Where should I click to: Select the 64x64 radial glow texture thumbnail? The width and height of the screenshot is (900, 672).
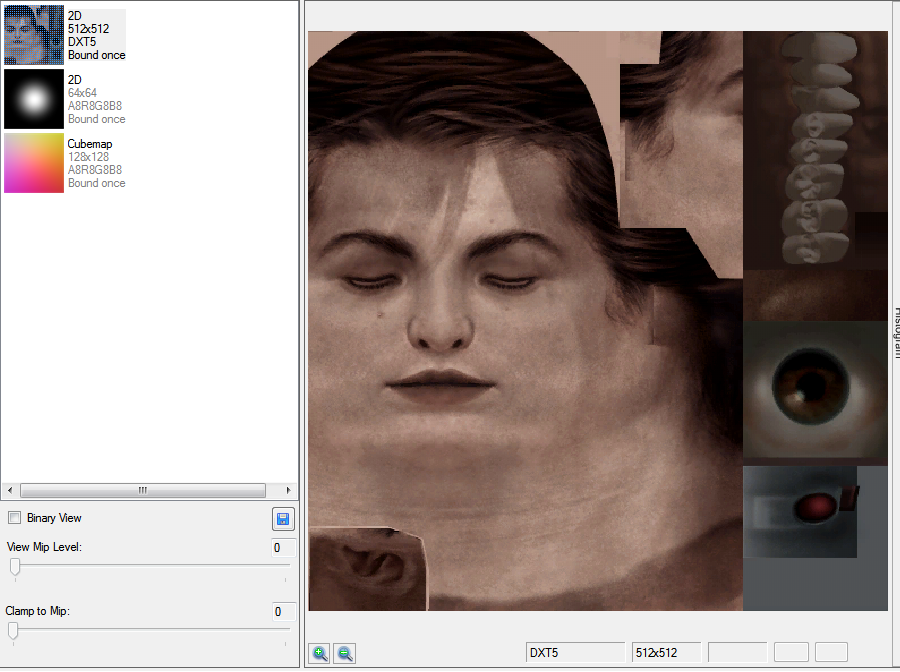pos(34,99)
